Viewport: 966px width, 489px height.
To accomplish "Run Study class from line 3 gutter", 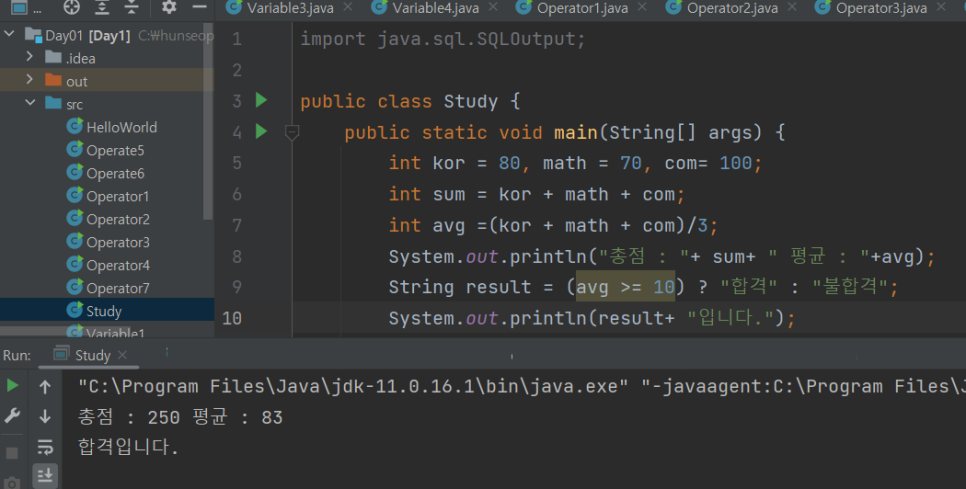I will pos(261,100).
